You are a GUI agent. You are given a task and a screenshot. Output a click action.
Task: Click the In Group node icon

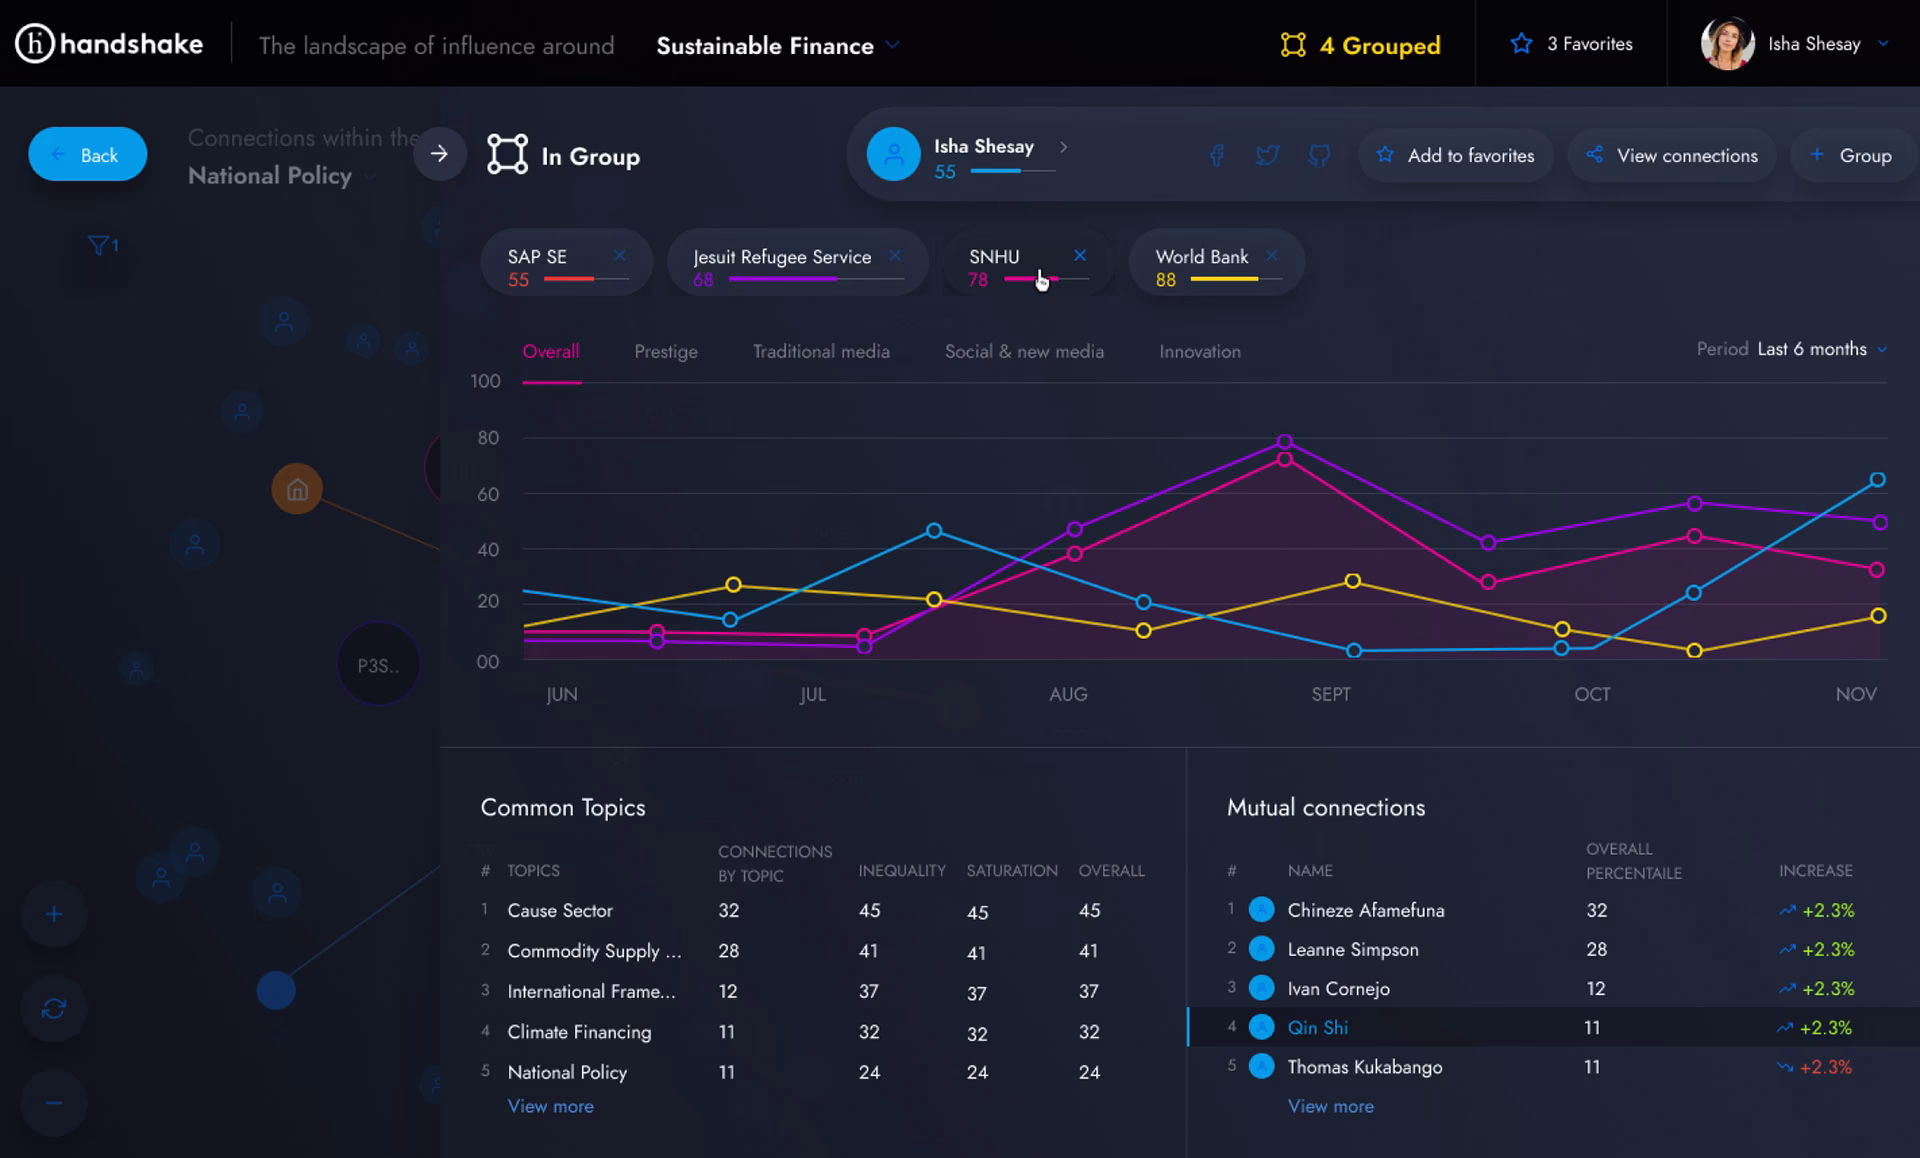coord(508,155)
